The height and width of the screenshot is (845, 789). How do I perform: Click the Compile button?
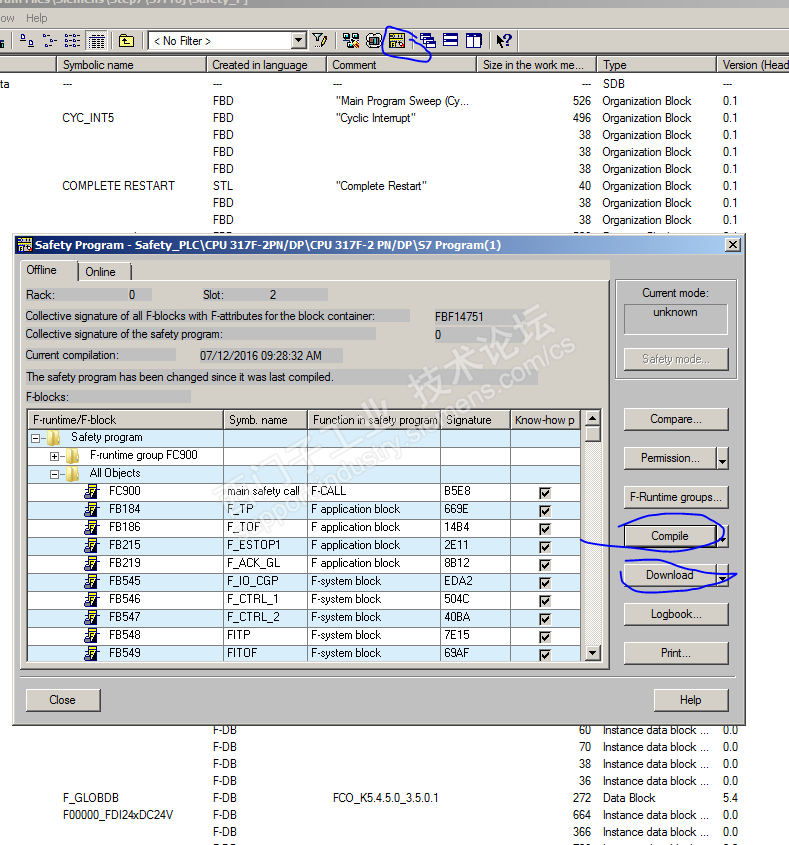point(670,536)
